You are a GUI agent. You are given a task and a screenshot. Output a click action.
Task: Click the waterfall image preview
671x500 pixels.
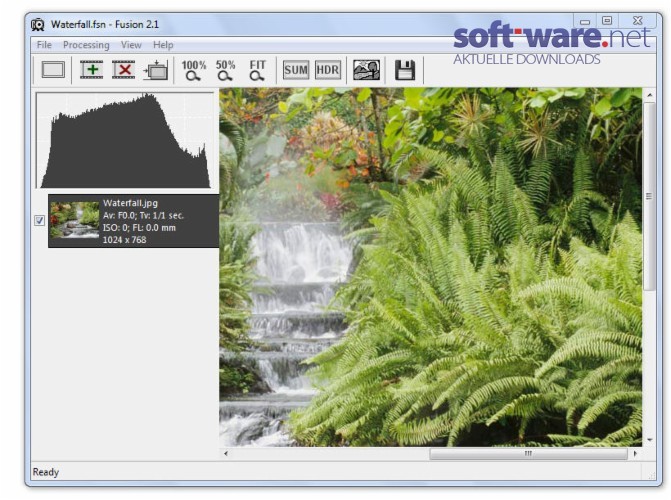pyautogui.click(x=431, y=267)
